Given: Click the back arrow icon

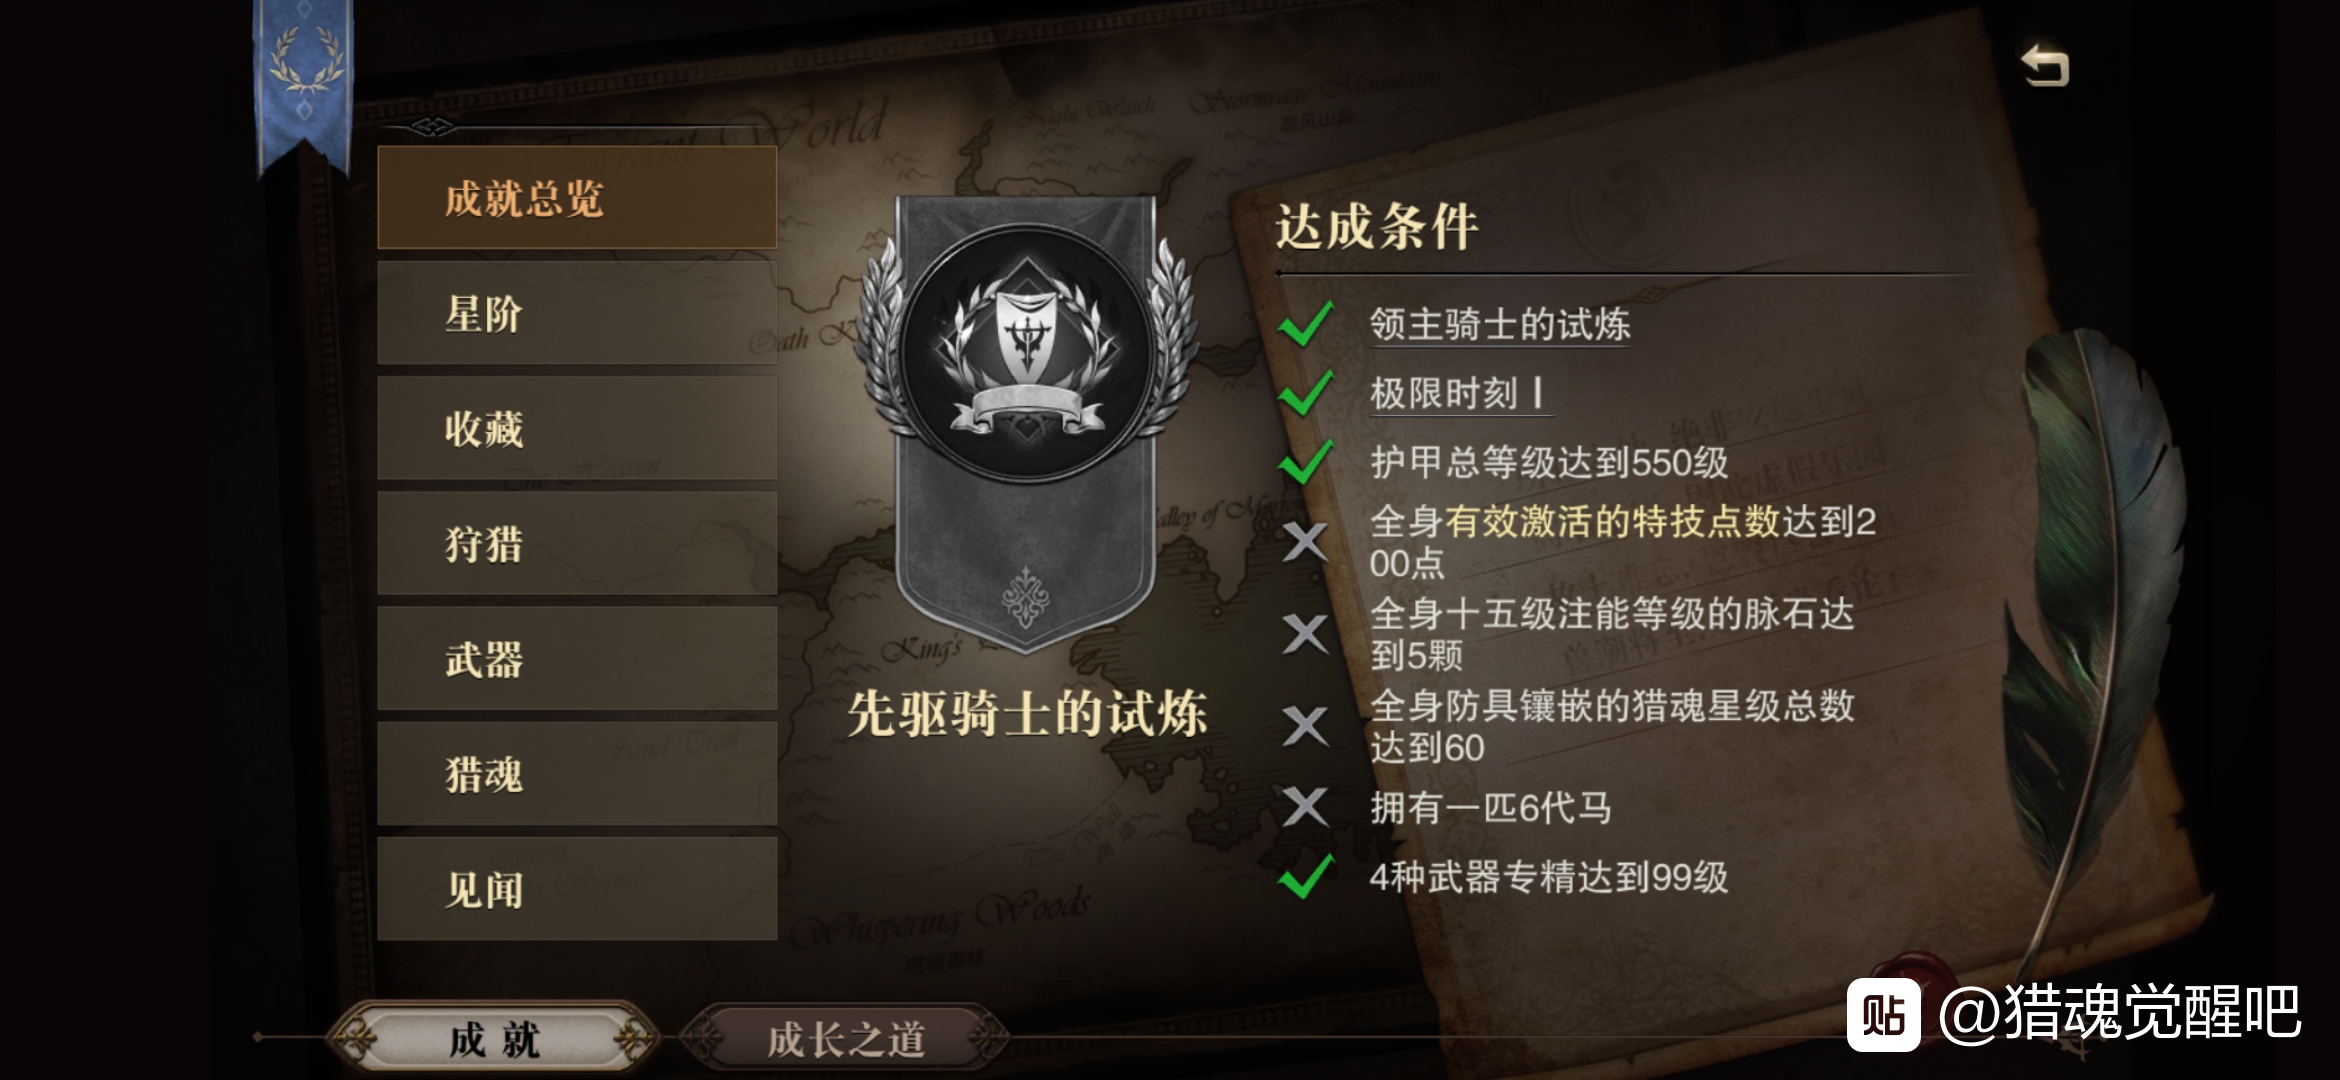Looking at the screenshot, I should [x=2045, y=66].
